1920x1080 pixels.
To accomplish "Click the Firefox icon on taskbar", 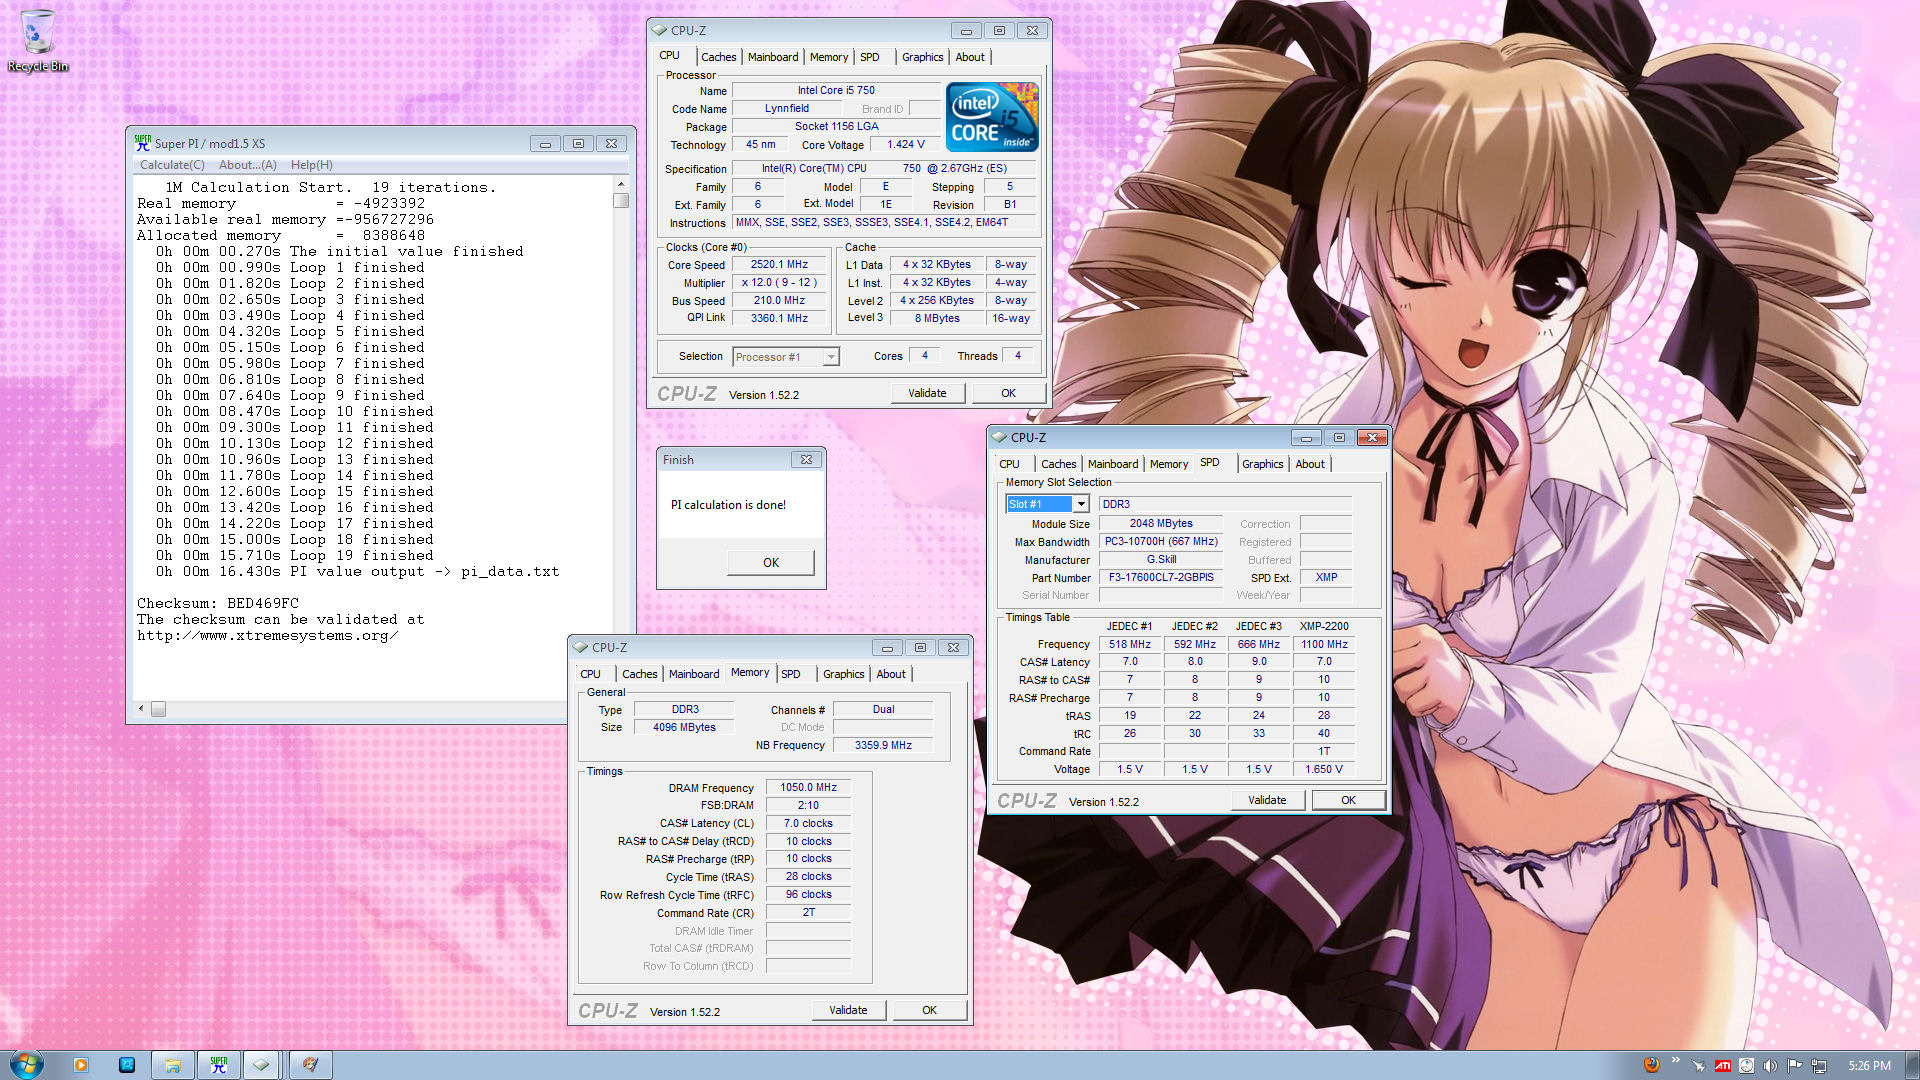I will (x=1651, y=1065).
